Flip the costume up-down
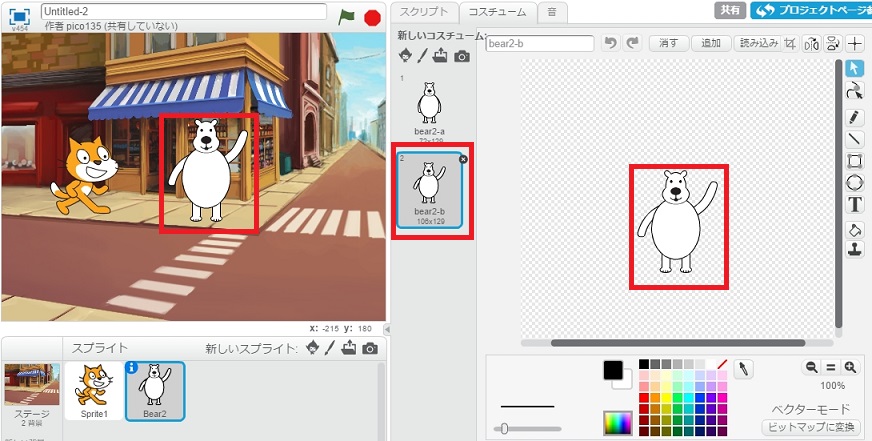The image size is (872, 441). (833, 43)
